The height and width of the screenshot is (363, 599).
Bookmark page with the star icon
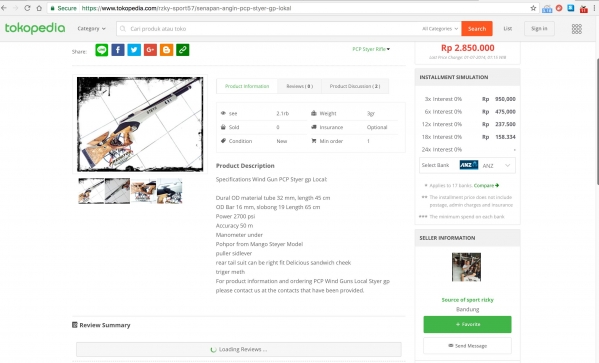coord(533,8)
